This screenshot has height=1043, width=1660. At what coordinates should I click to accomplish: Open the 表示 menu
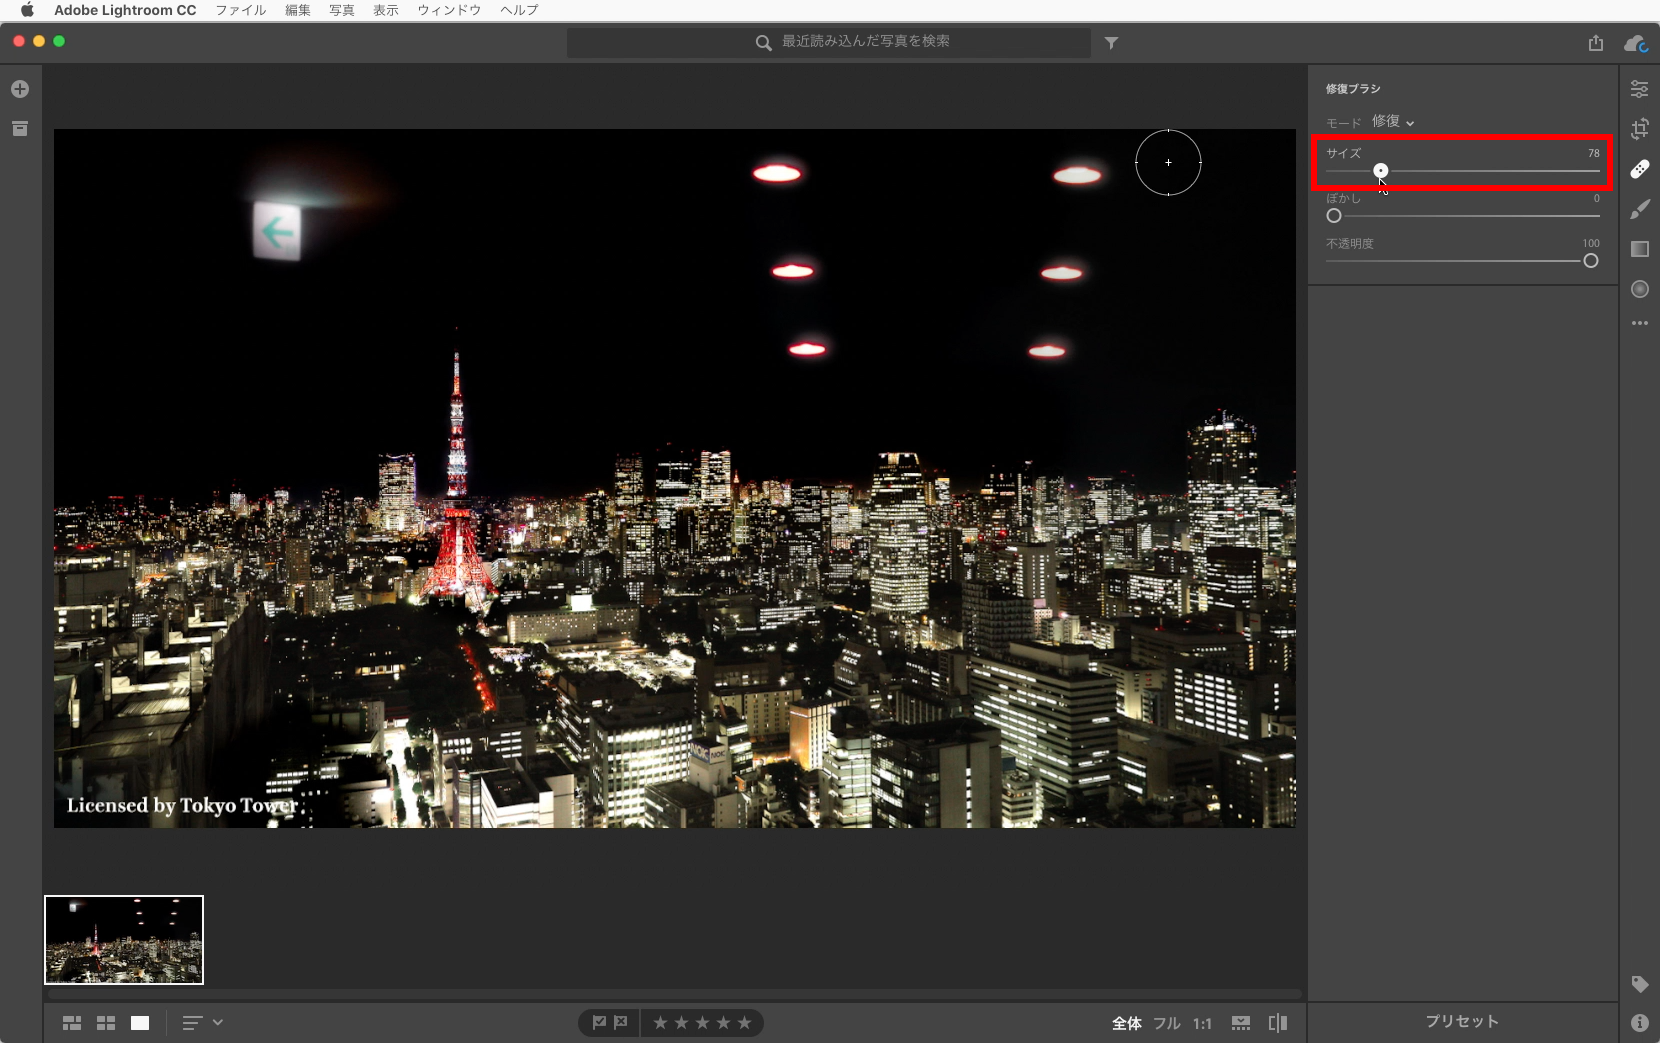[386, 10]
